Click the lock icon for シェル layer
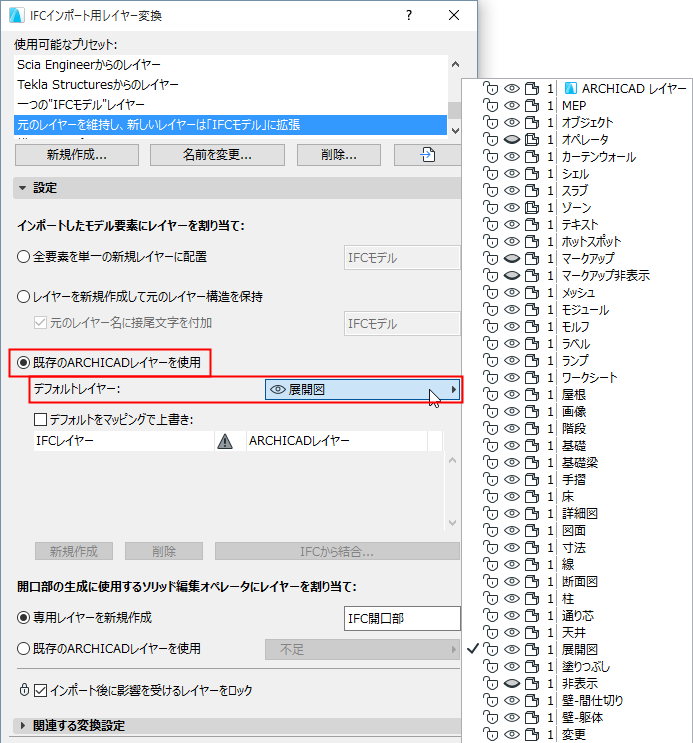The image size is (693, 743). 491,174
